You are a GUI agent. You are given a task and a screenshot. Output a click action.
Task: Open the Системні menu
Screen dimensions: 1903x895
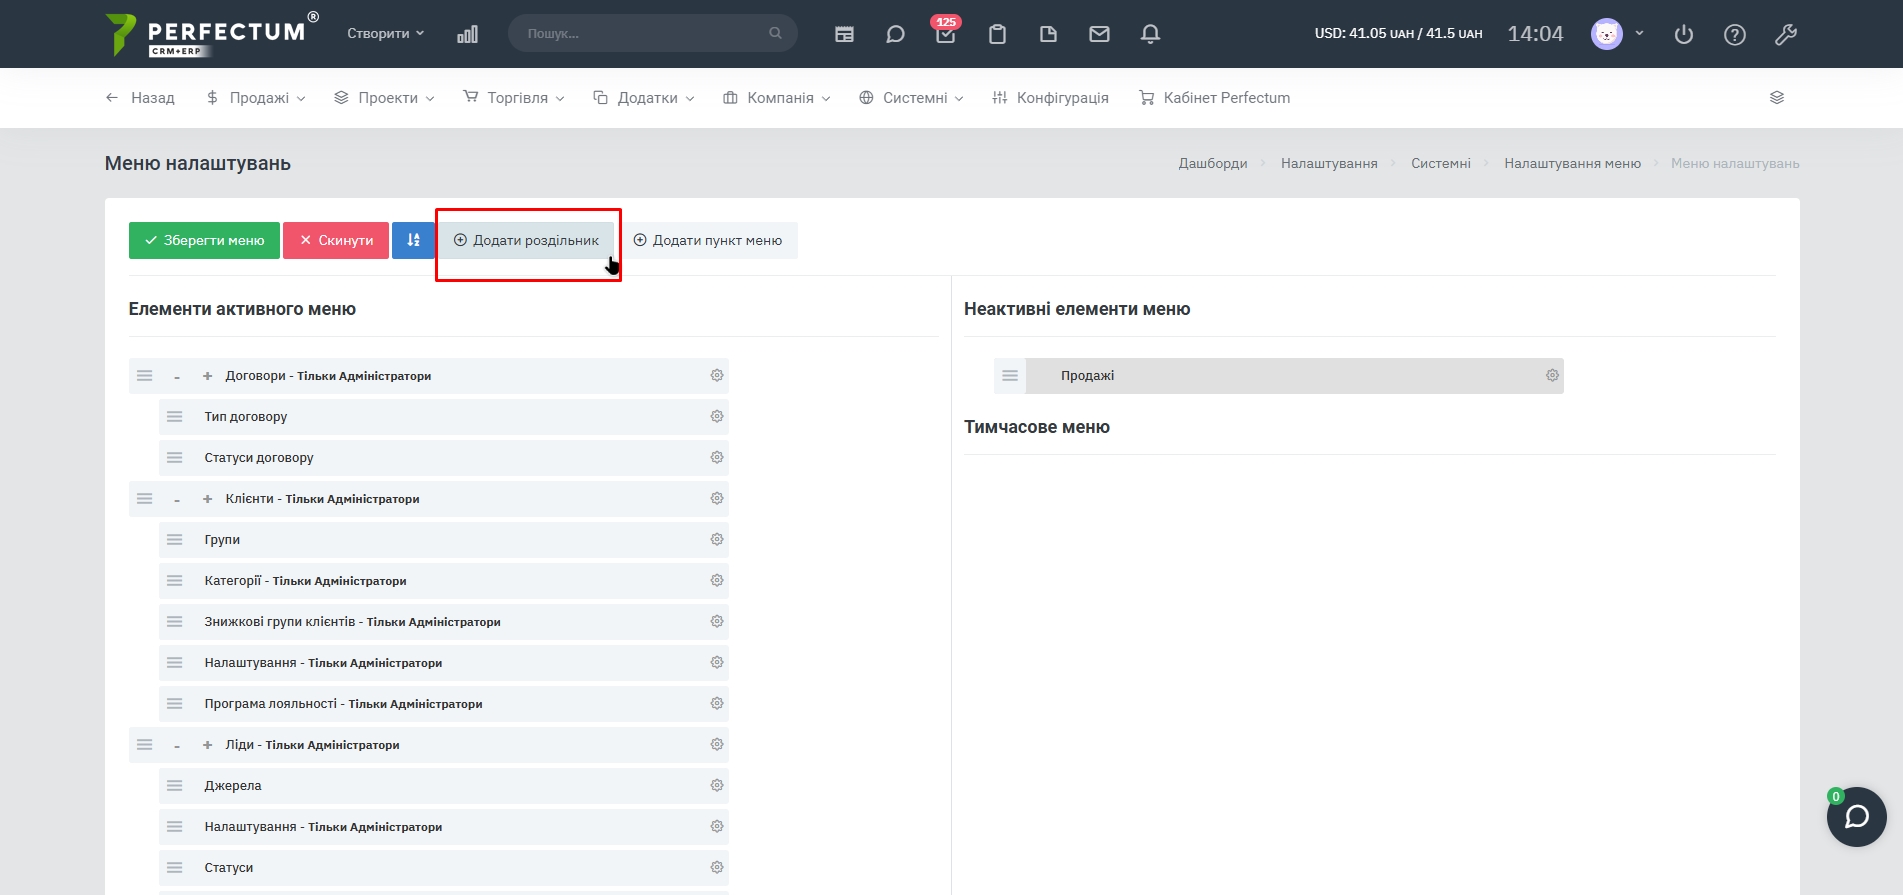(x=911, y=98)
